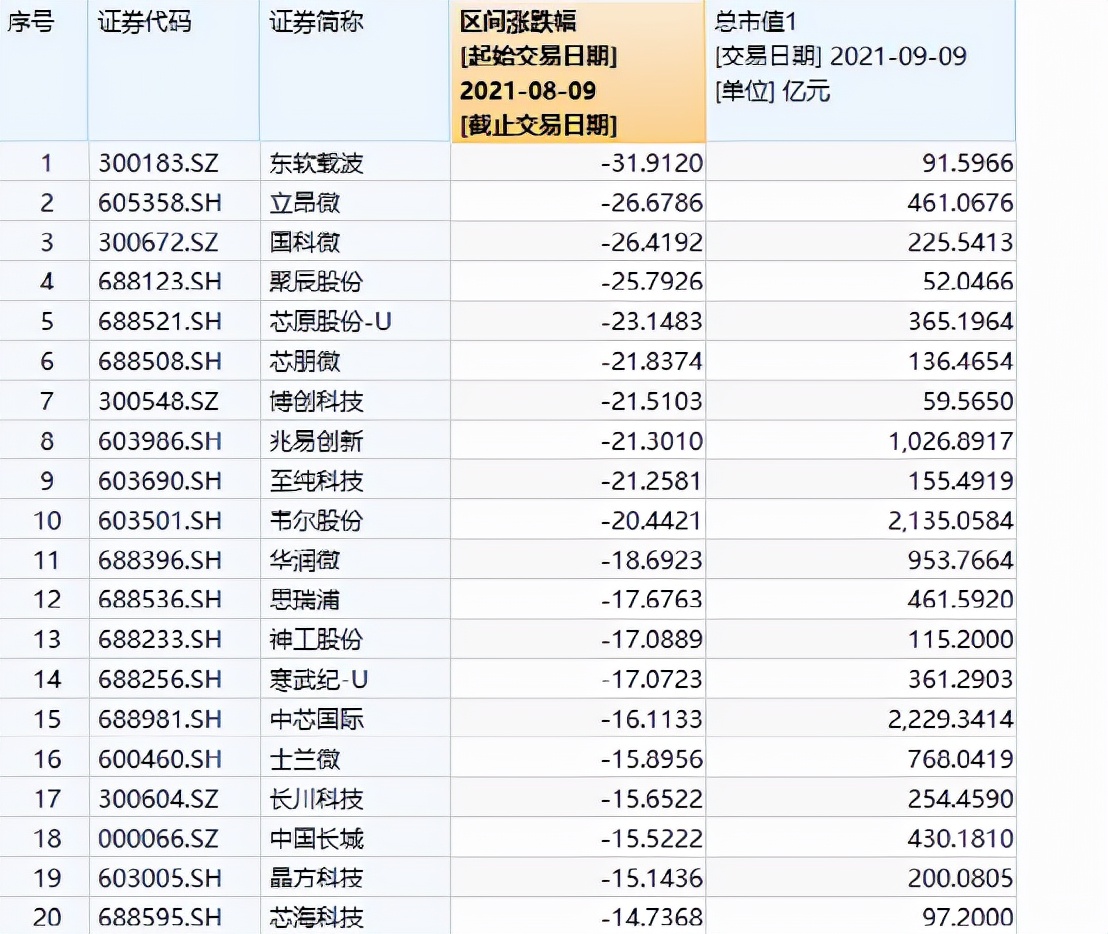Select the 寒武纪-U security name
Image resolution: width=1108 pixels, height=934 pixels.
319,680
